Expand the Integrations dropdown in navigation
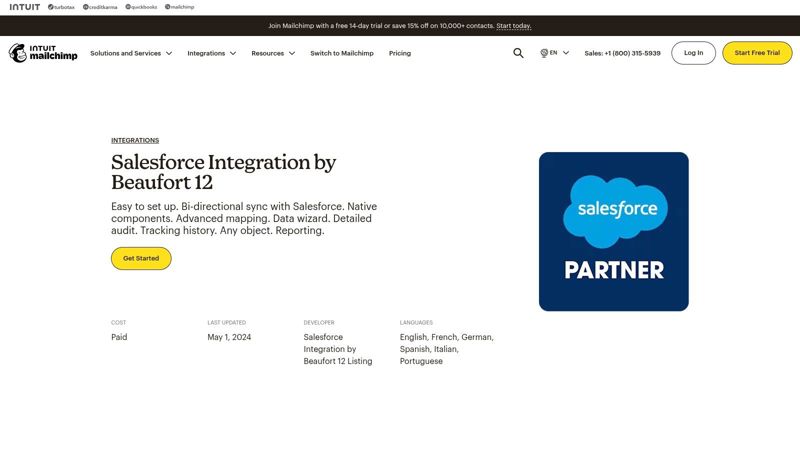 211,53
